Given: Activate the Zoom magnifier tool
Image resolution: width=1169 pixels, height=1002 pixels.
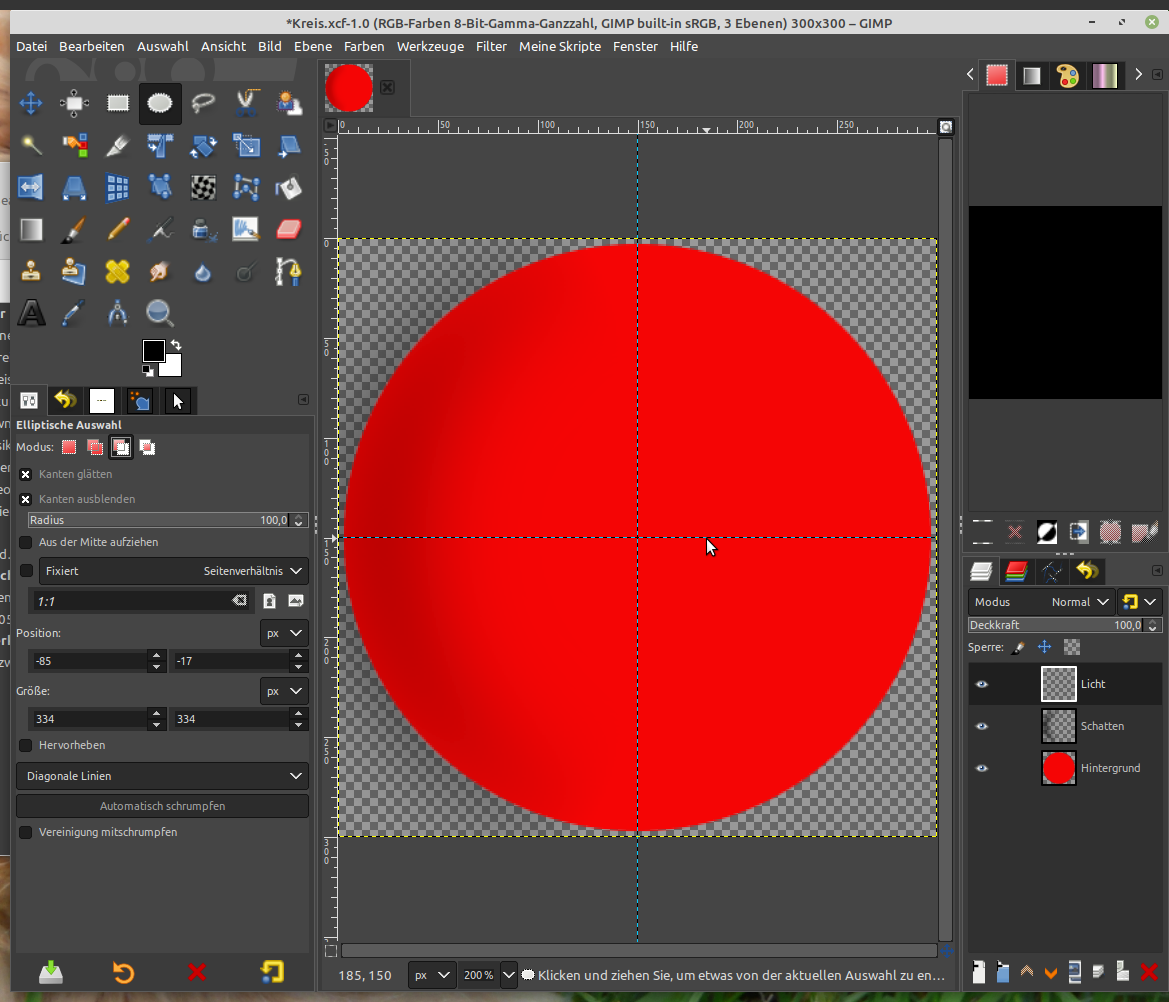Looking at the screenshot, I should [x=160, y=313].
